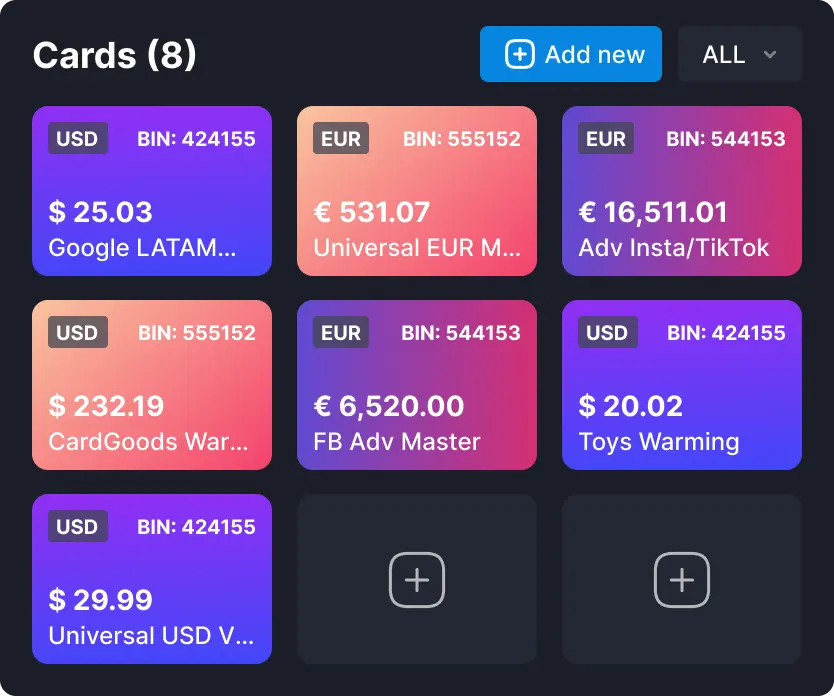The image size is (834, 696).
Task: Expand the ALL filter dropdown
Action: [x=739, y=54]
